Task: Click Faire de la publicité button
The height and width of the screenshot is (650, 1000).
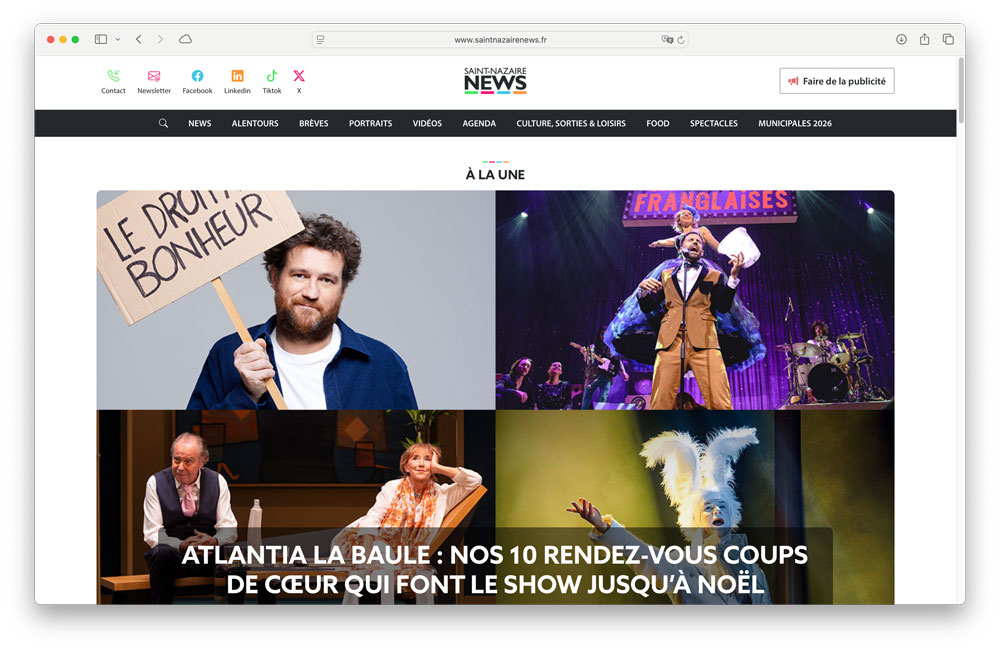Action: click(x=836, y=81)
